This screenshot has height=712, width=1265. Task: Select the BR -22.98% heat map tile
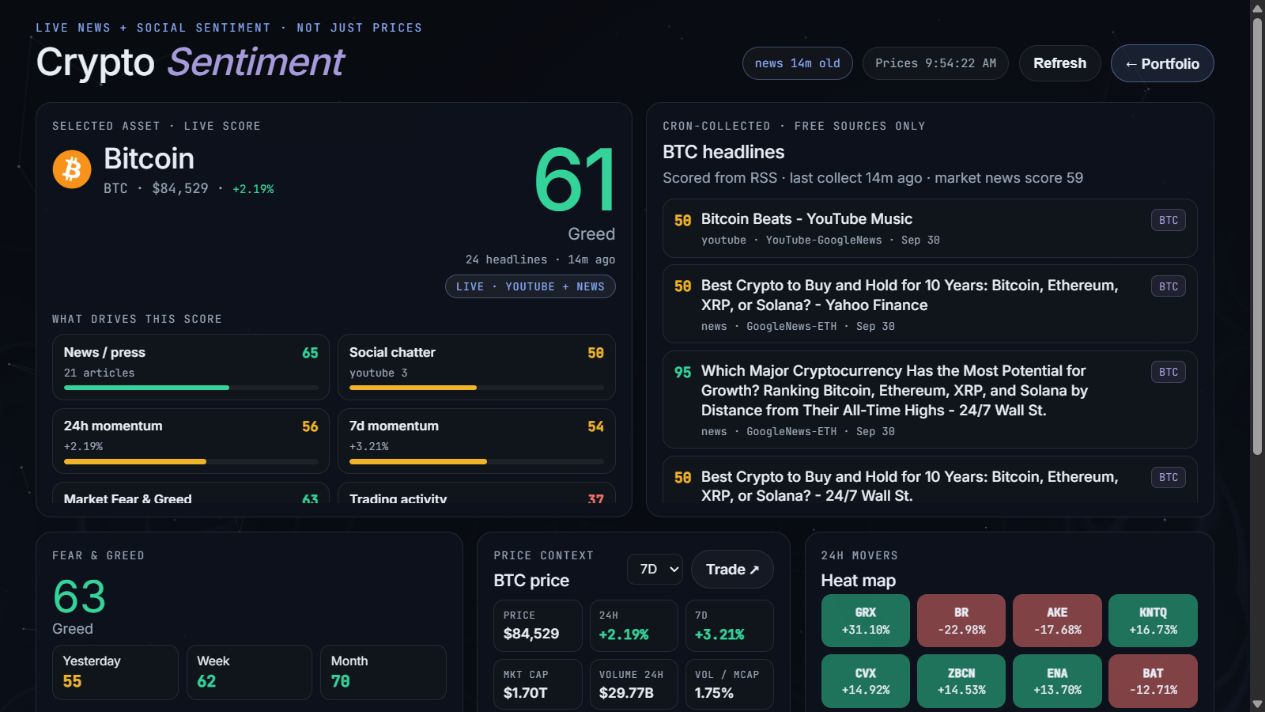coord(961,620)
